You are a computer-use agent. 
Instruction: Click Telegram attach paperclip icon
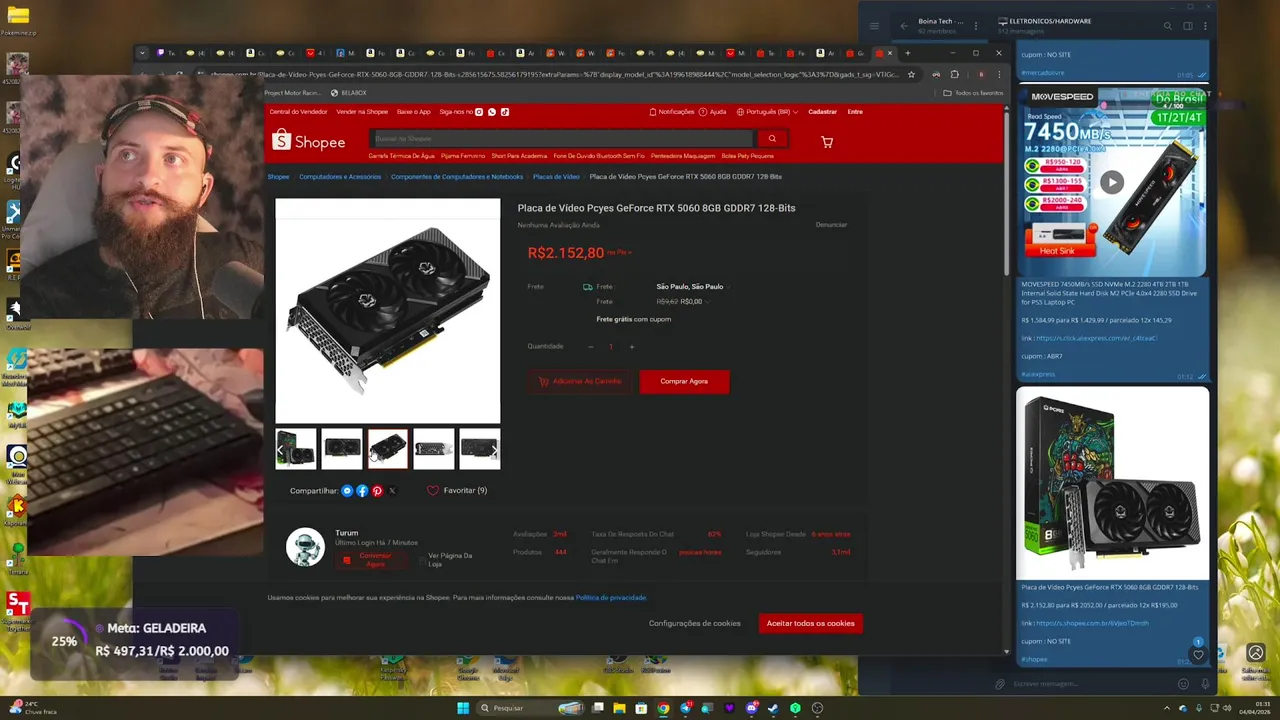pos(999,684)
